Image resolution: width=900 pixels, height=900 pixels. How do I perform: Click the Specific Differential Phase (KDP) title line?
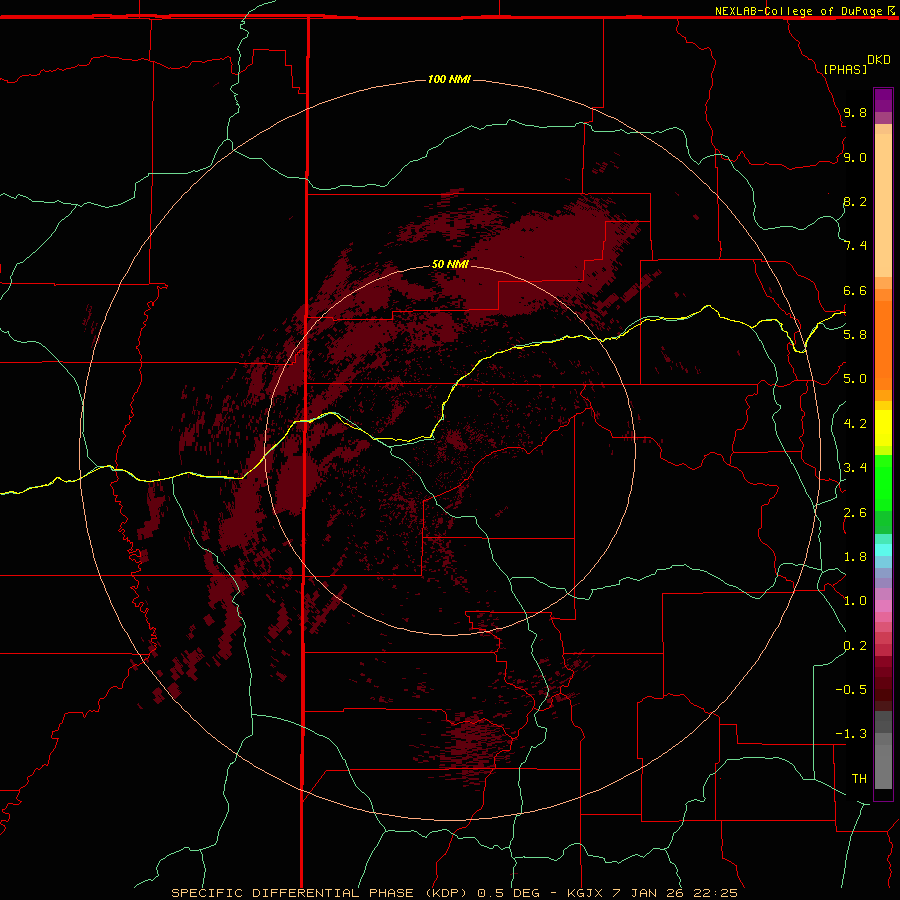[454, 893]
